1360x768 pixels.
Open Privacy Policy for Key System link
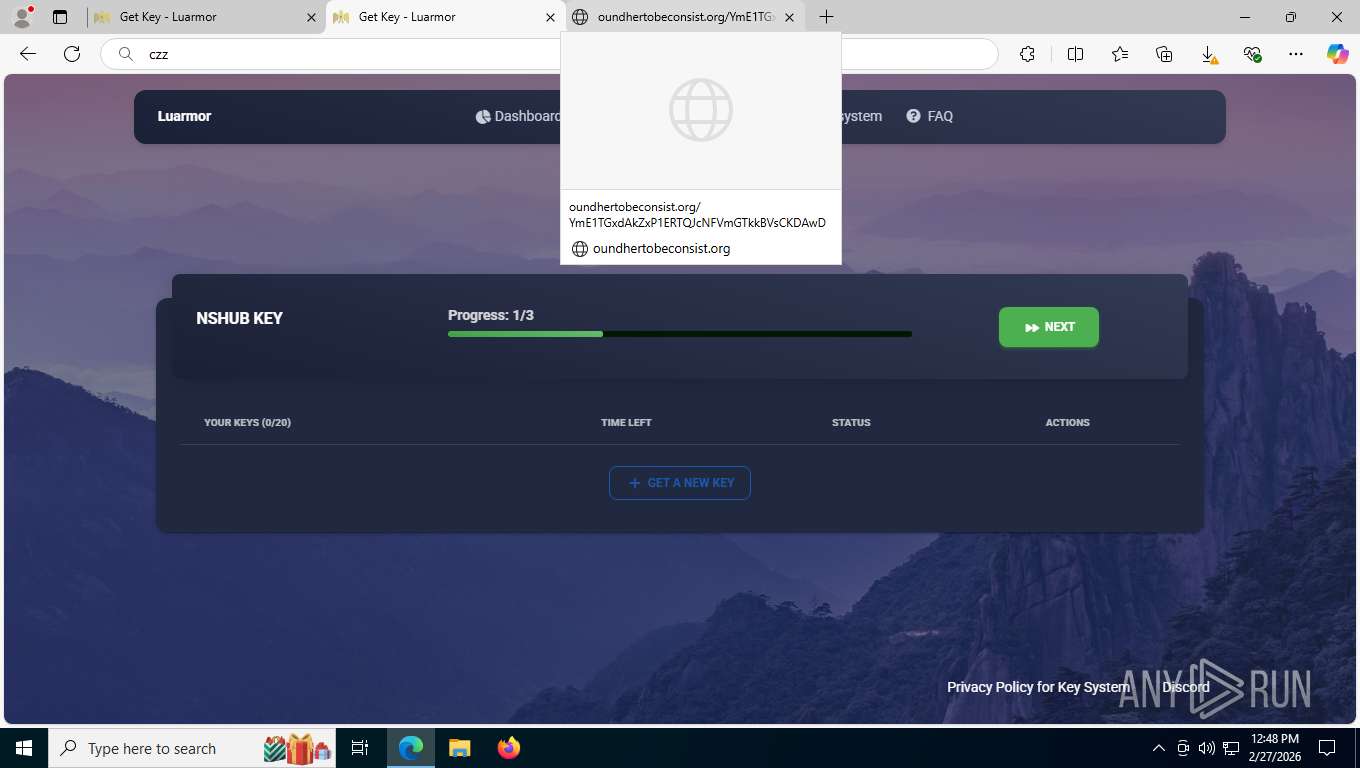coord(1038,687)
